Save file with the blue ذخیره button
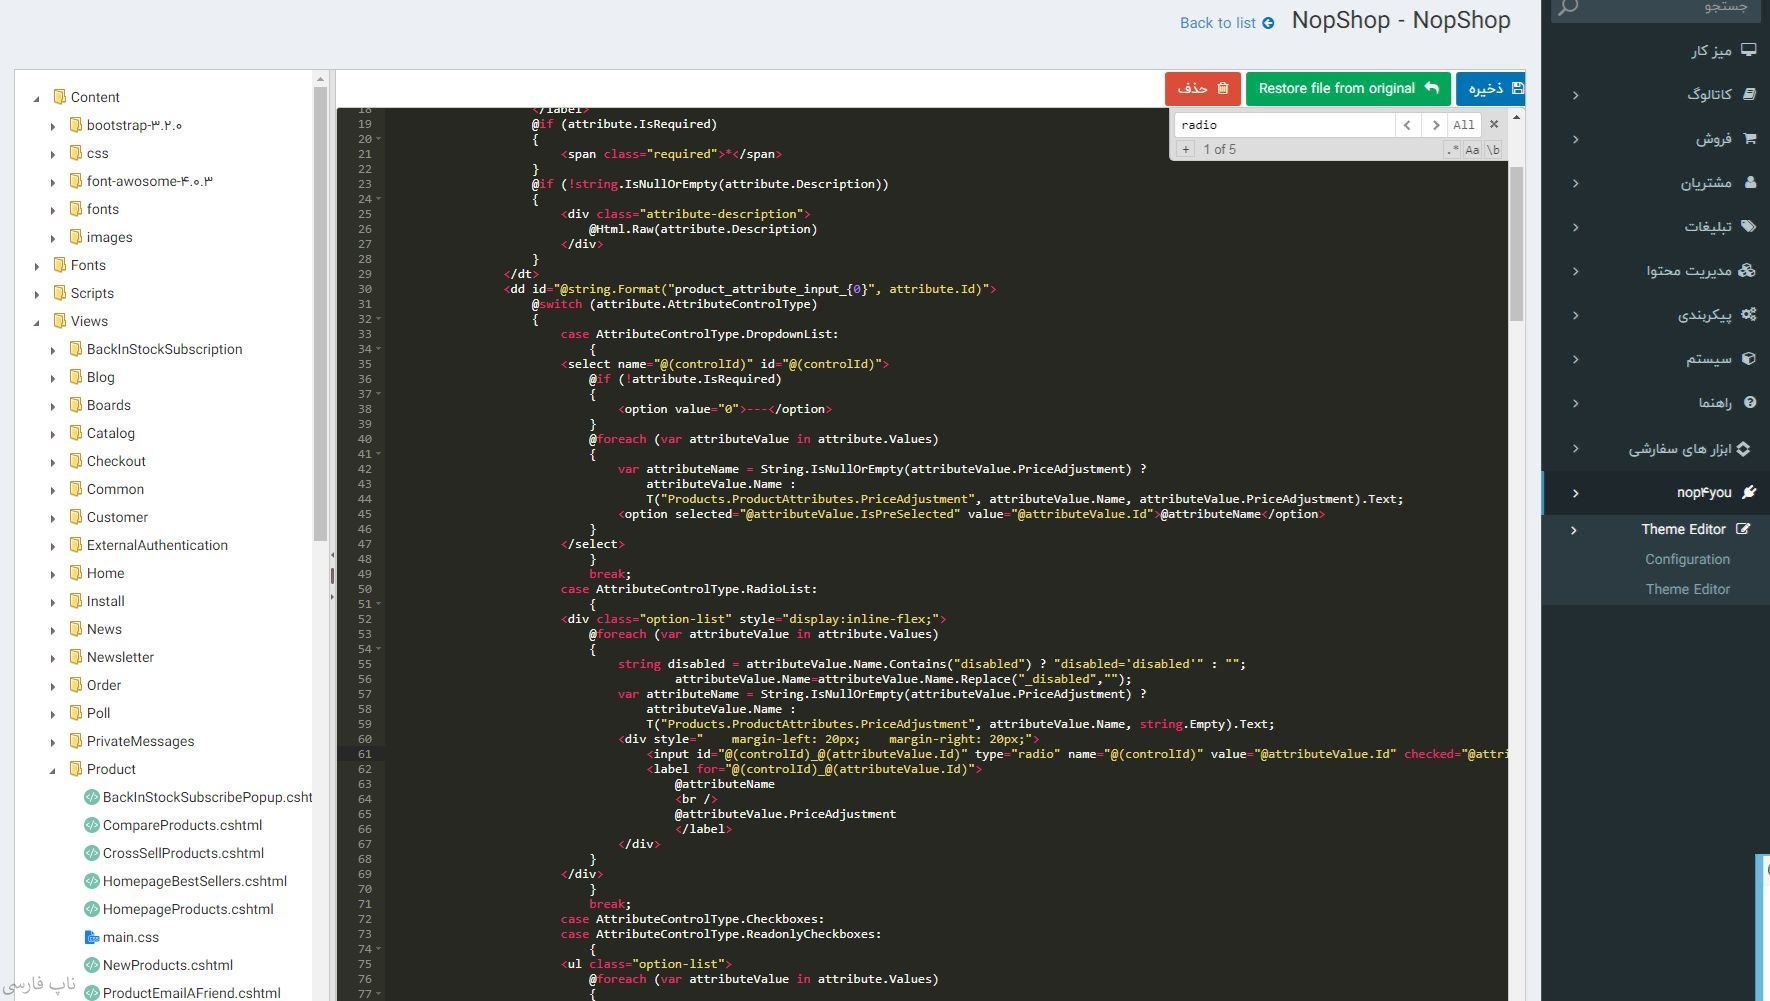This screenshot has width=1770, height=1001. click(x=1490, y=89)
